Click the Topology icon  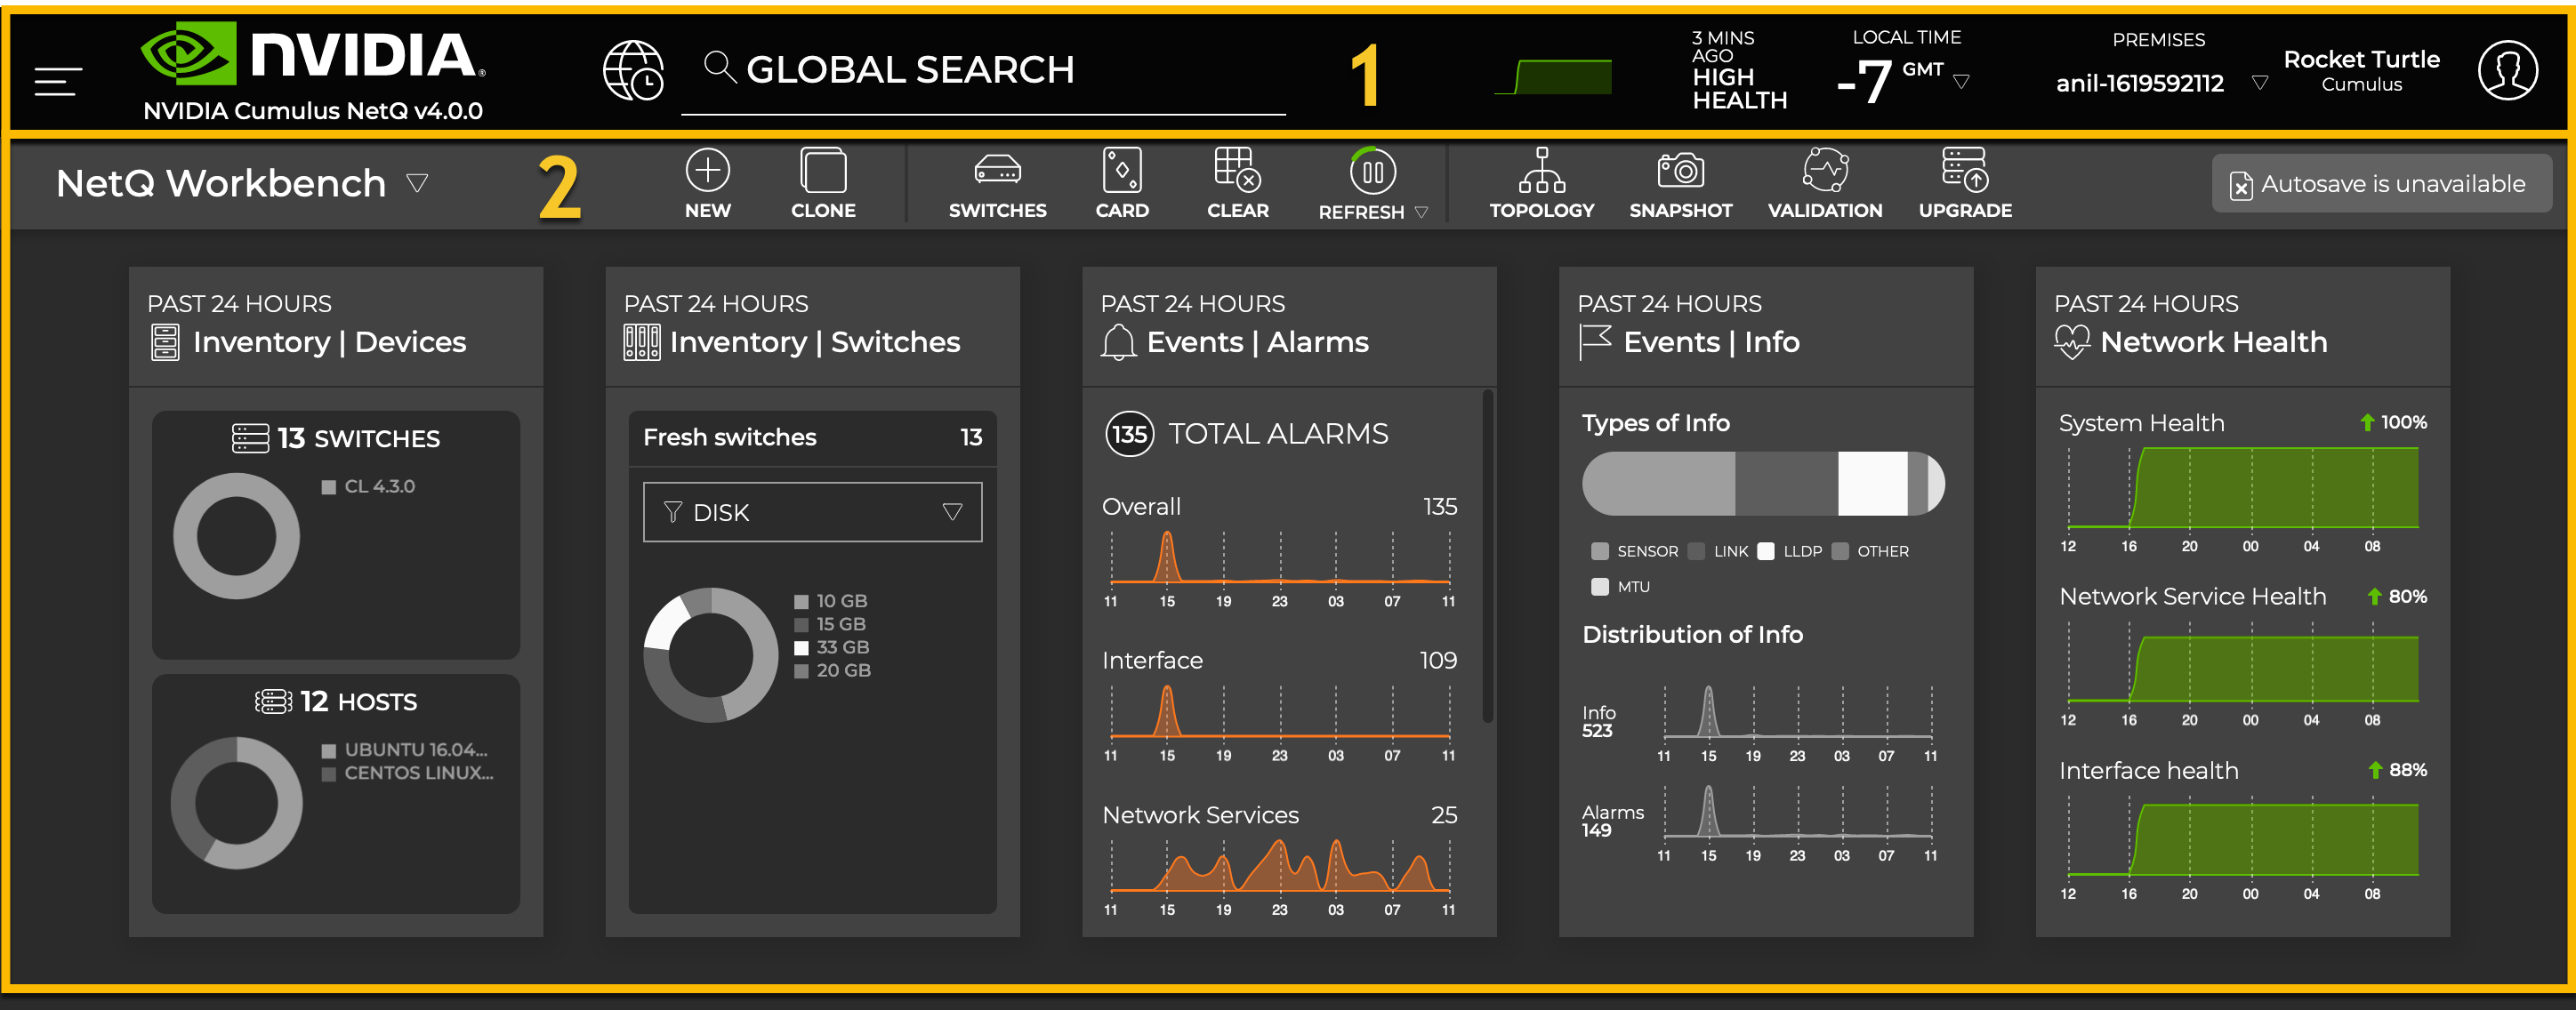(x=1541, y=171)
